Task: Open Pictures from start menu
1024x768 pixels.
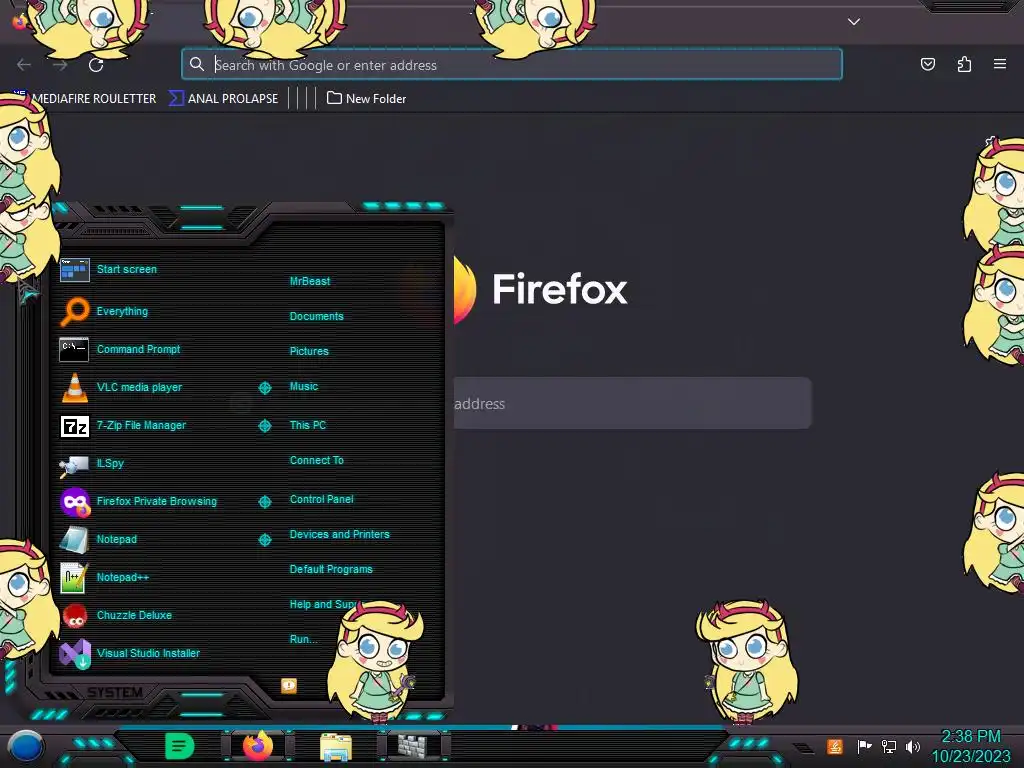Action: (309, 351)
